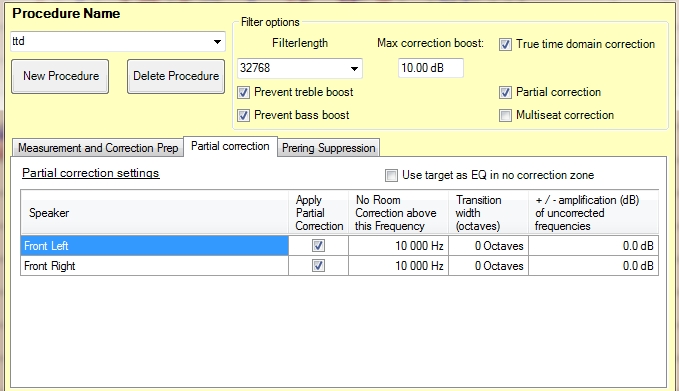This screenshot has height=391, width=679.
Task: Click Front Left 0.0 dB amplification cell
Action: tap(593, 246)
